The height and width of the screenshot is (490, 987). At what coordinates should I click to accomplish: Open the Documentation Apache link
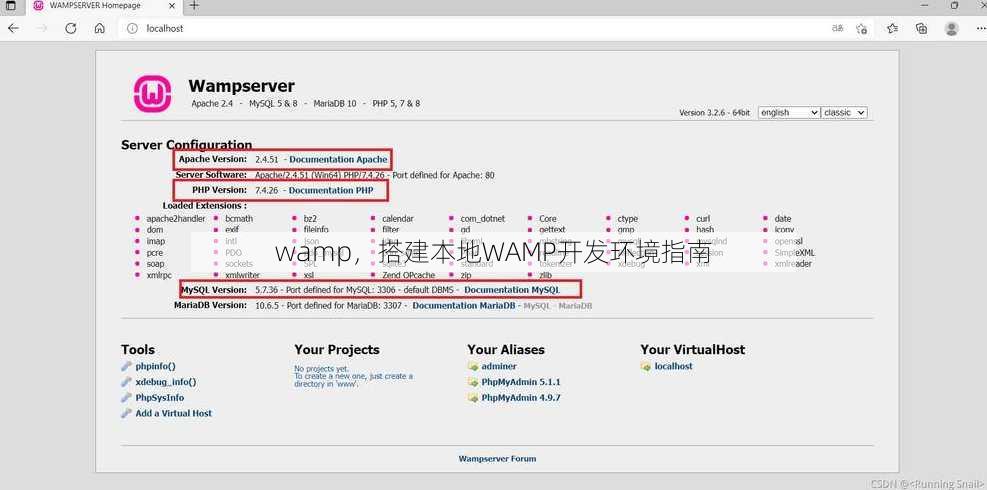[338, 159]
